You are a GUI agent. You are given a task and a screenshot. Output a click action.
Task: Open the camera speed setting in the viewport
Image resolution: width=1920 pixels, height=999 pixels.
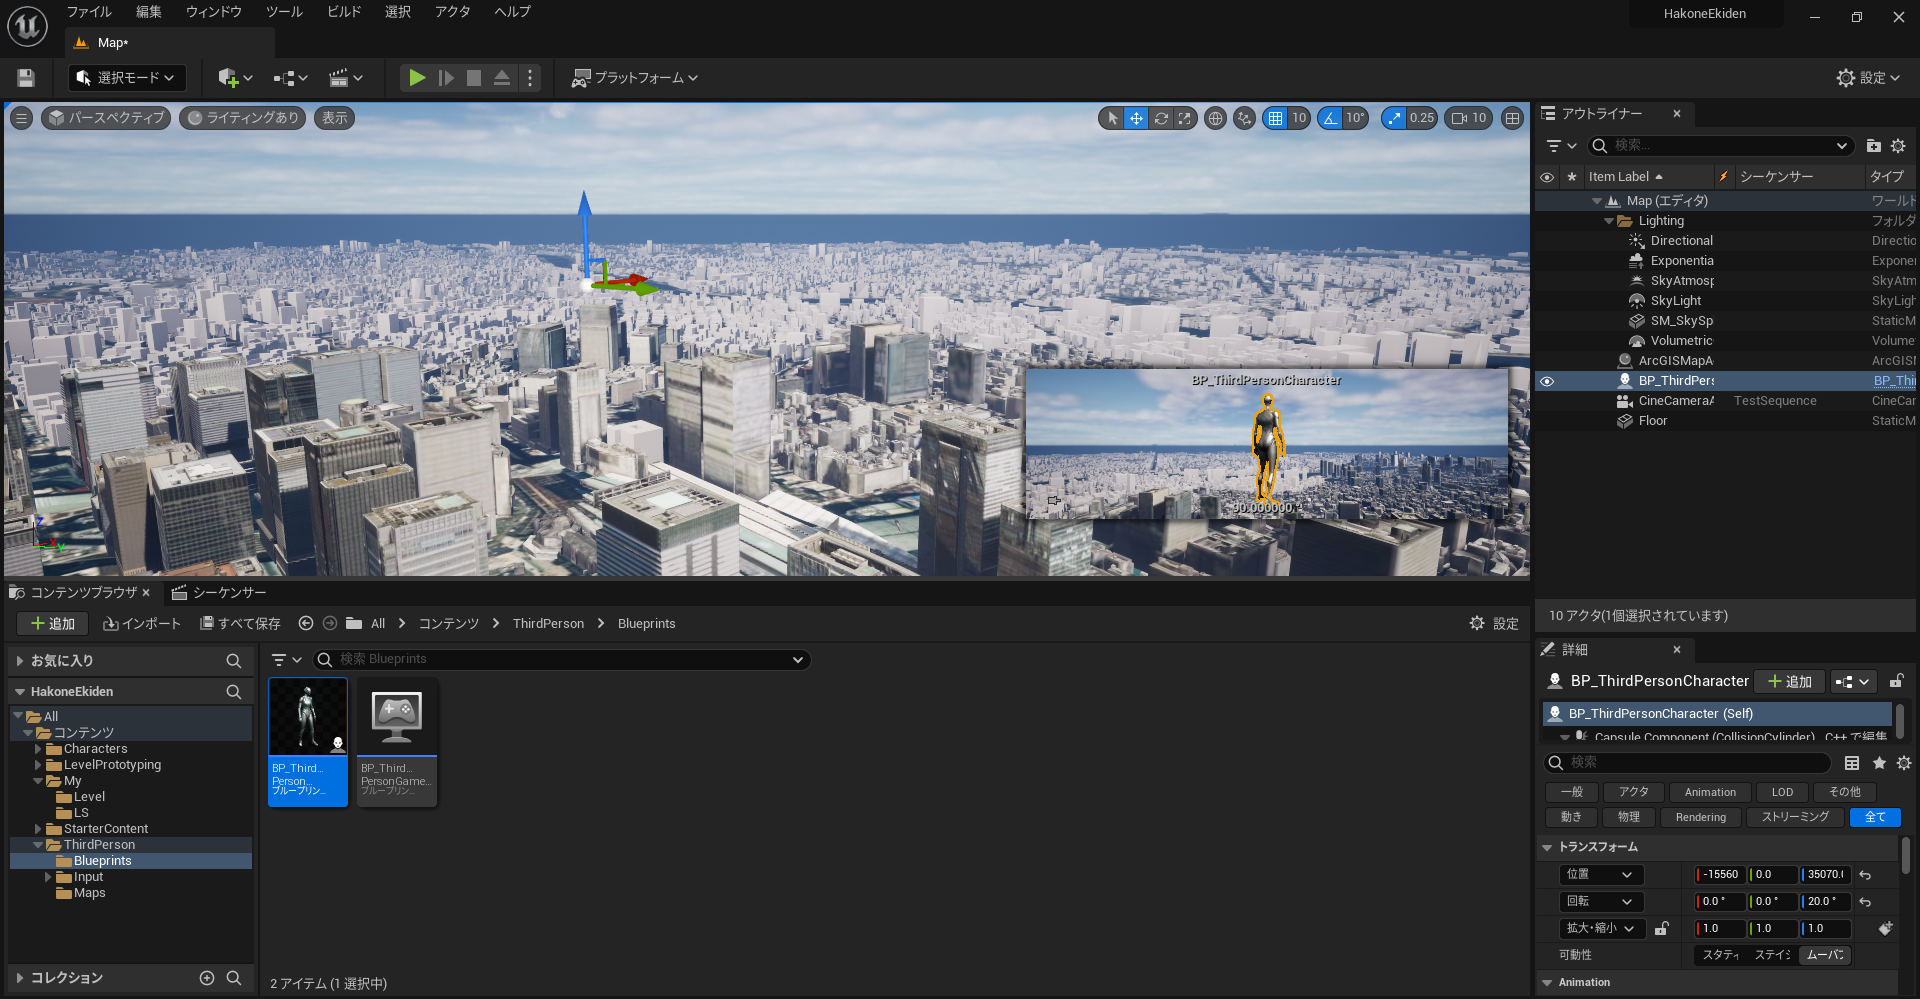(x=1470, y=118)
